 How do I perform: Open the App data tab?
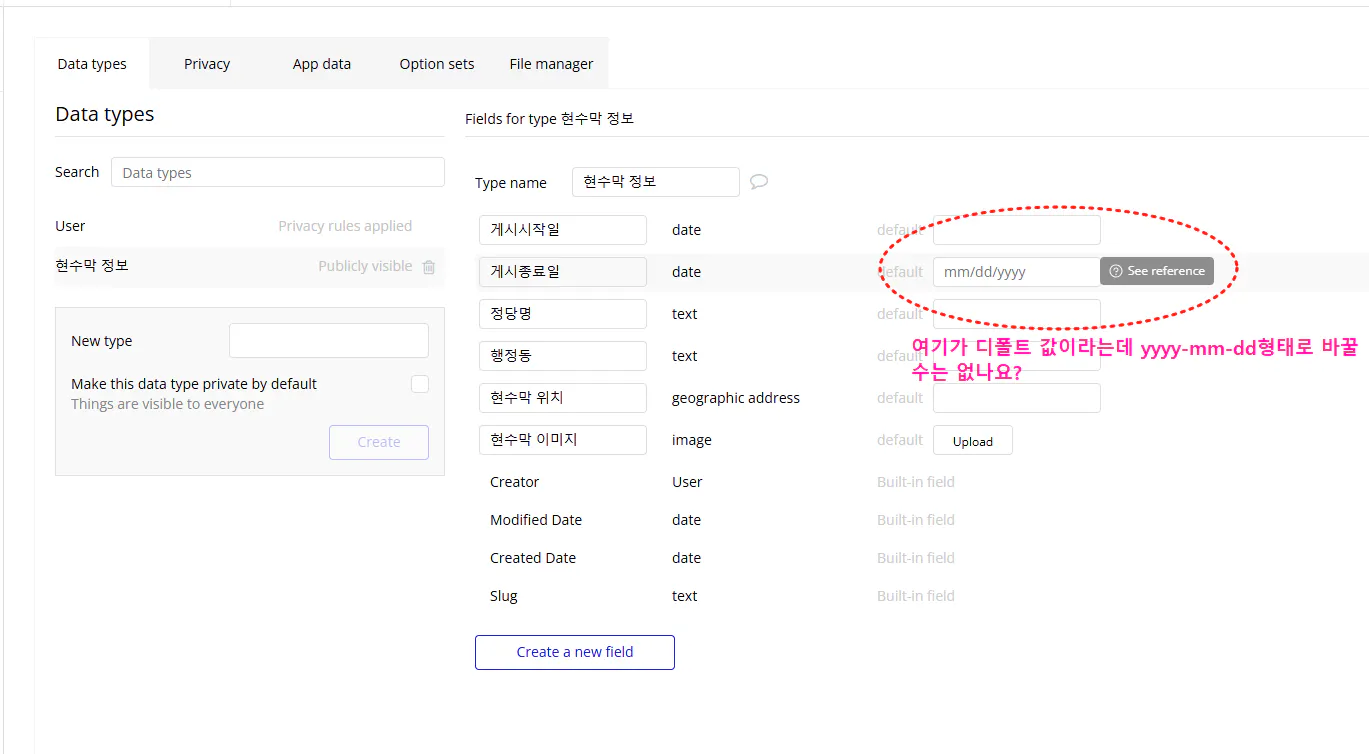(x=321, y=63)
